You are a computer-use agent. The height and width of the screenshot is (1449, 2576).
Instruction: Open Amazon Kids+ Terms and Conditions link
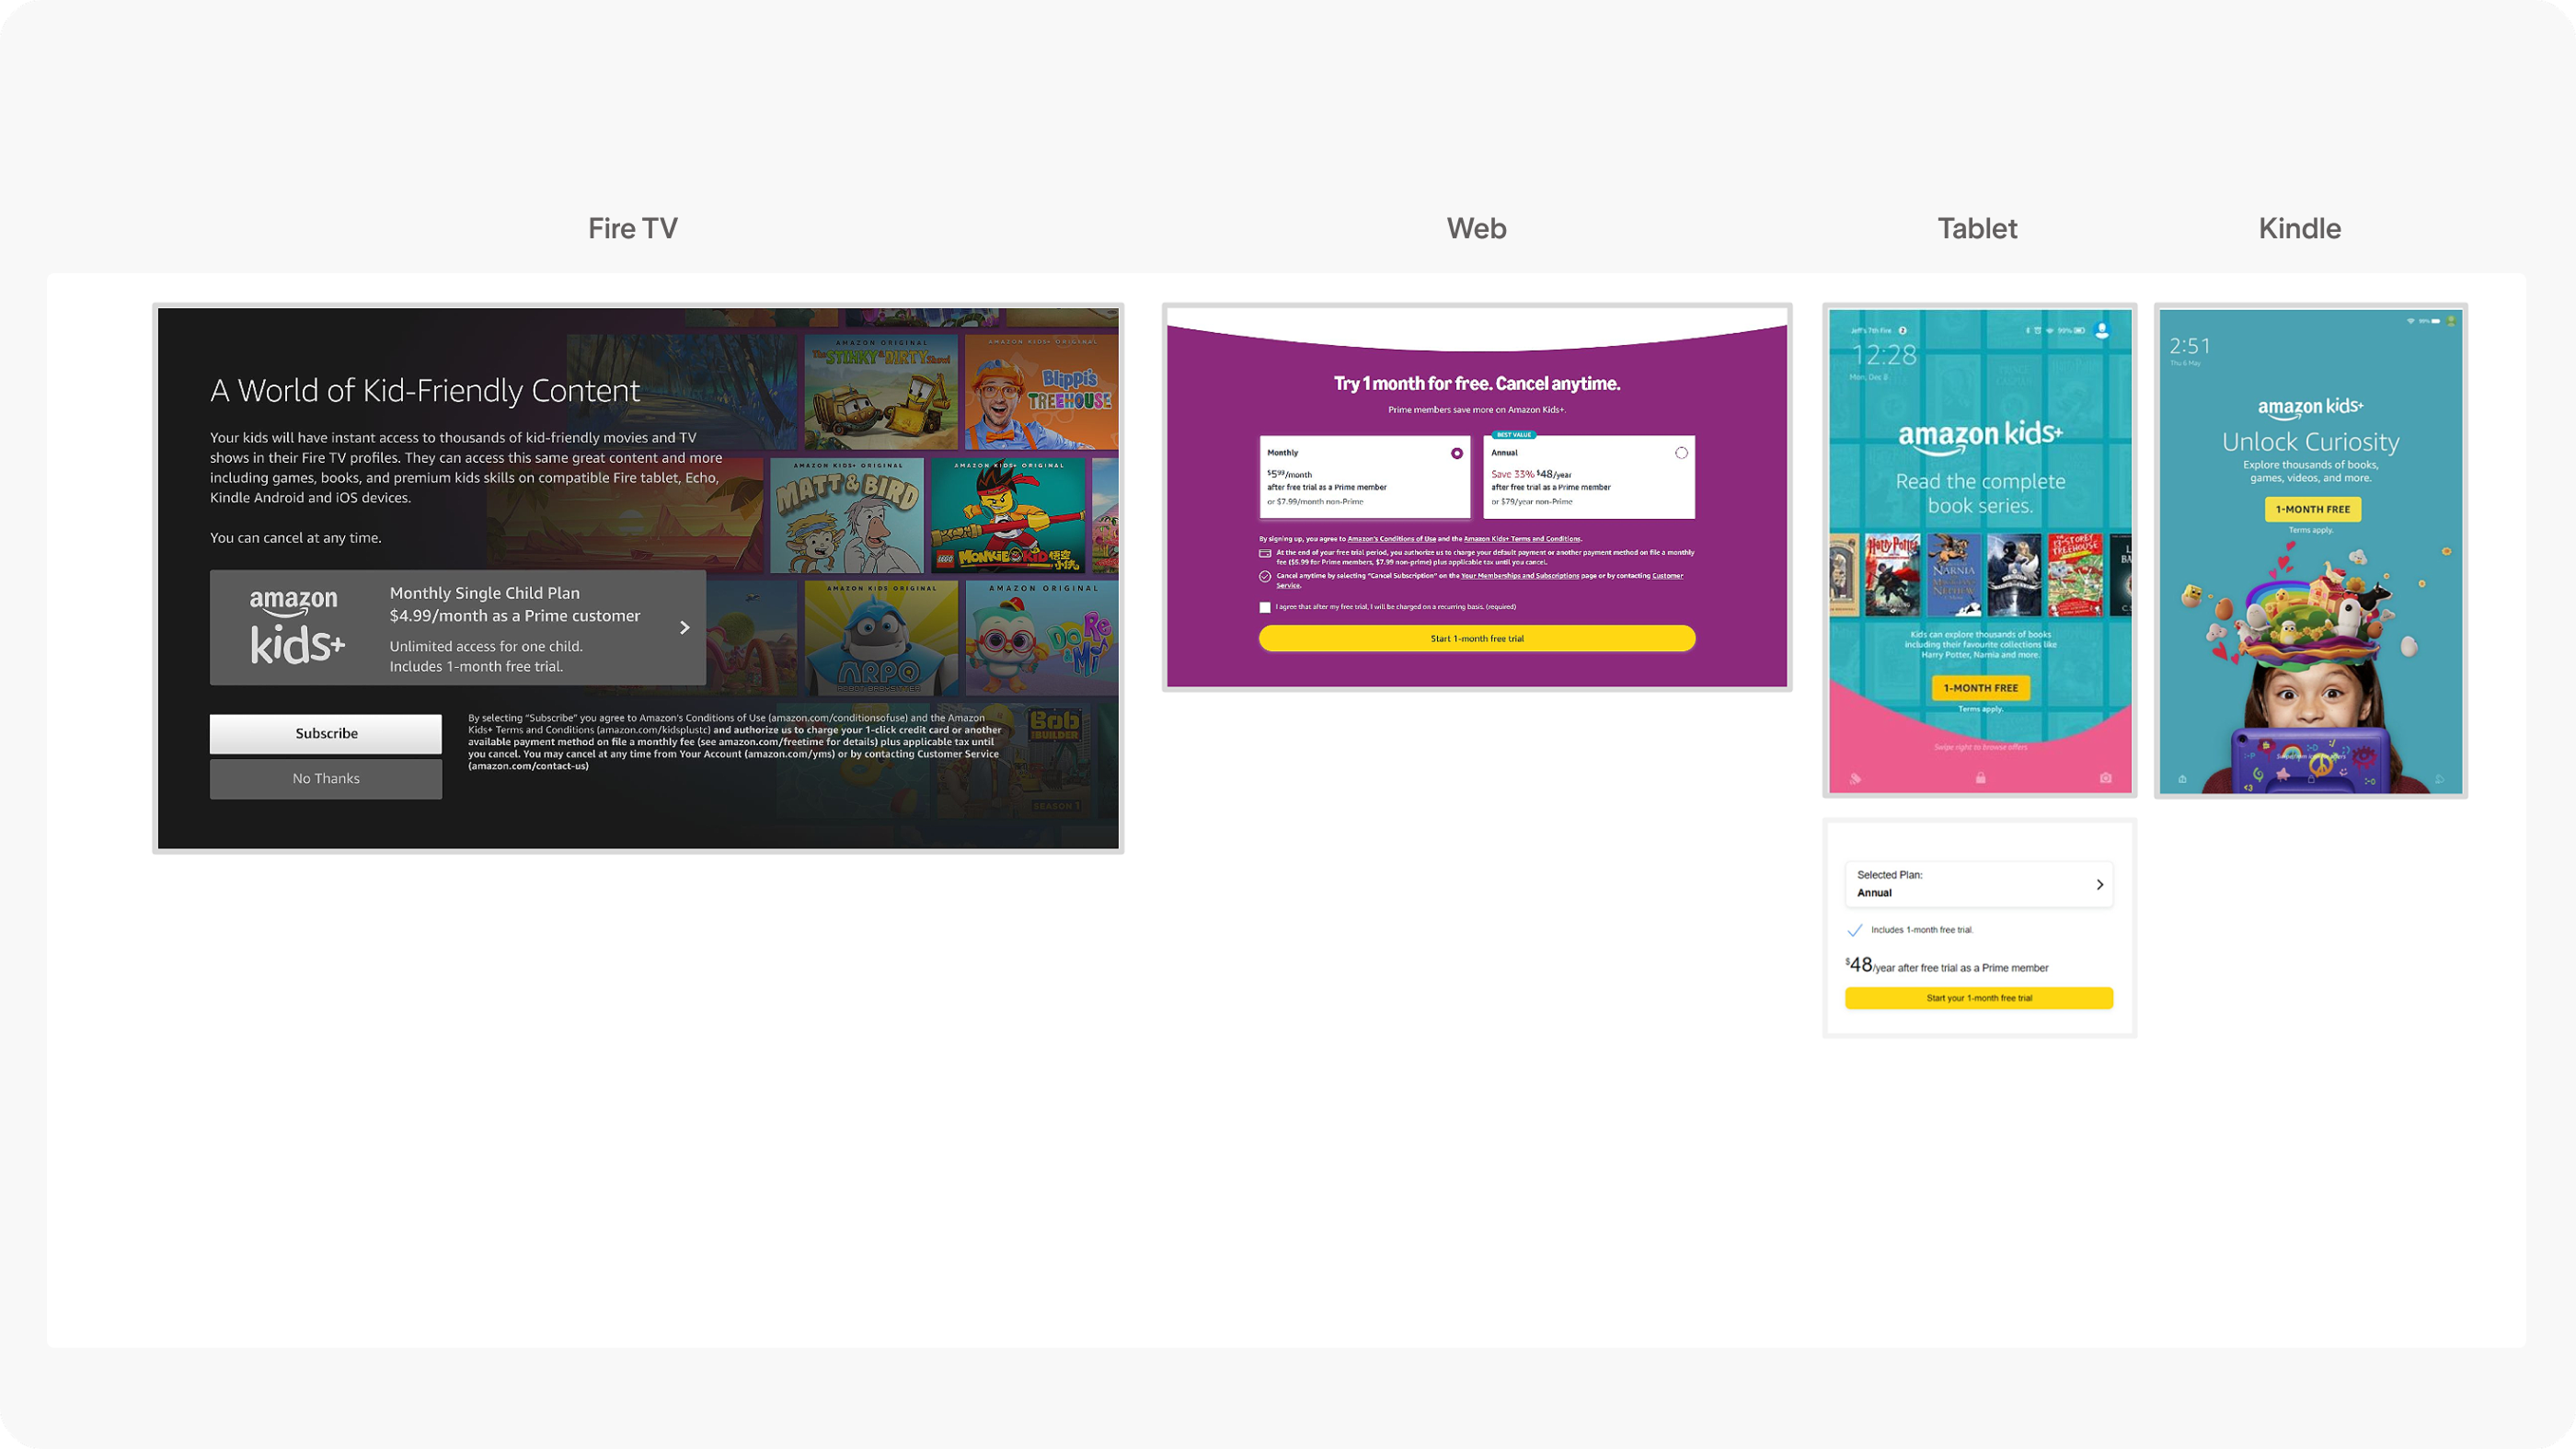click(x=1522, y=539)
